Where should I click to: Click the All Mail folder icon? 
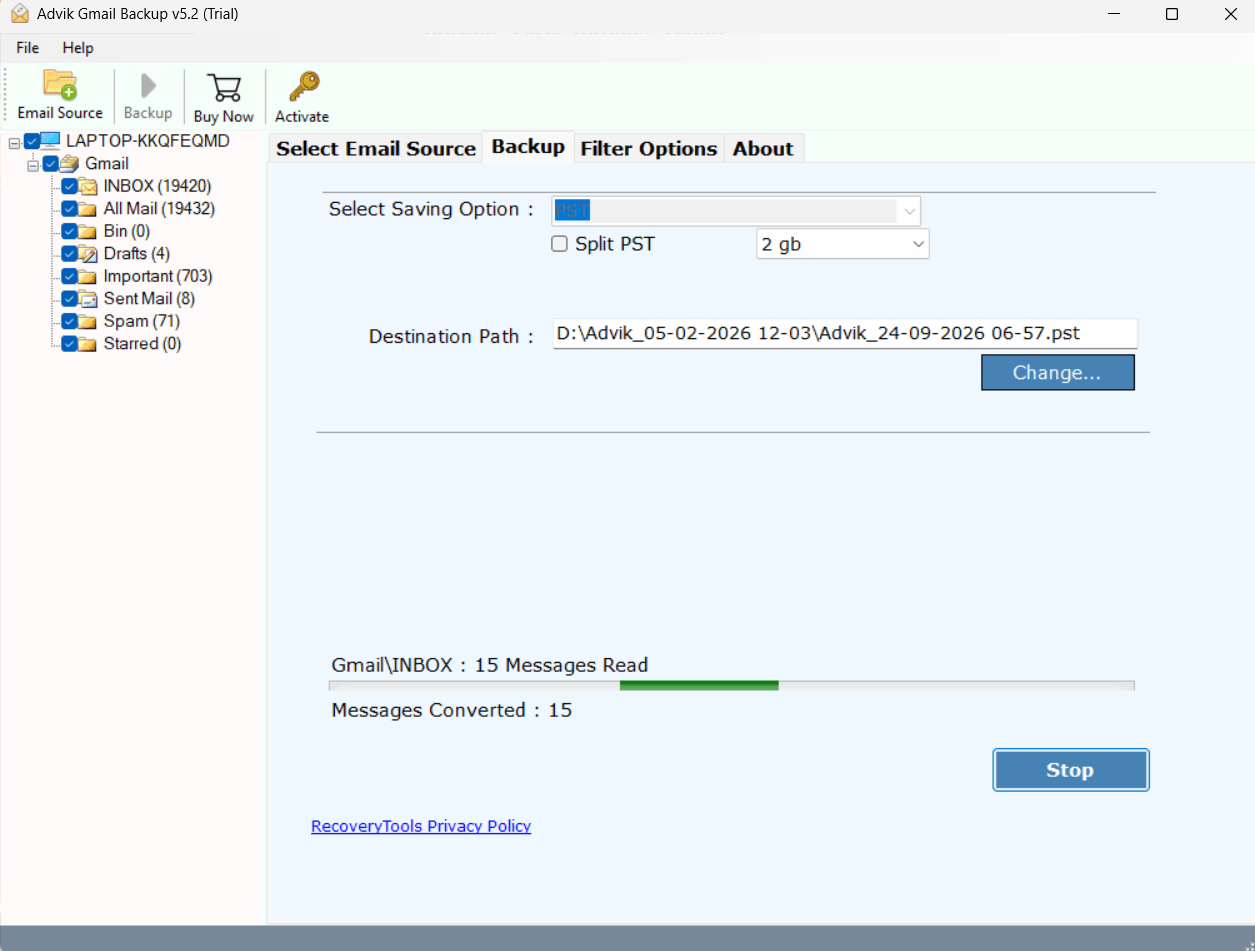[x=89, y=209]
